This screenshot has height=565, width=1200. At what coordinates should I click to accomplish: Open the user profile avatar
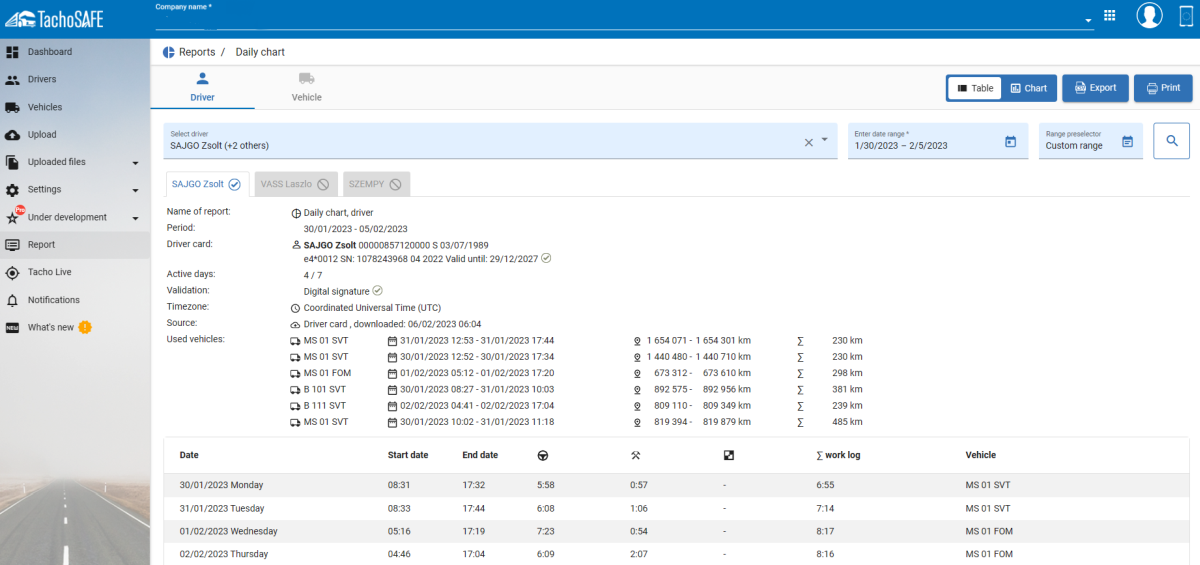(1149, 15)
